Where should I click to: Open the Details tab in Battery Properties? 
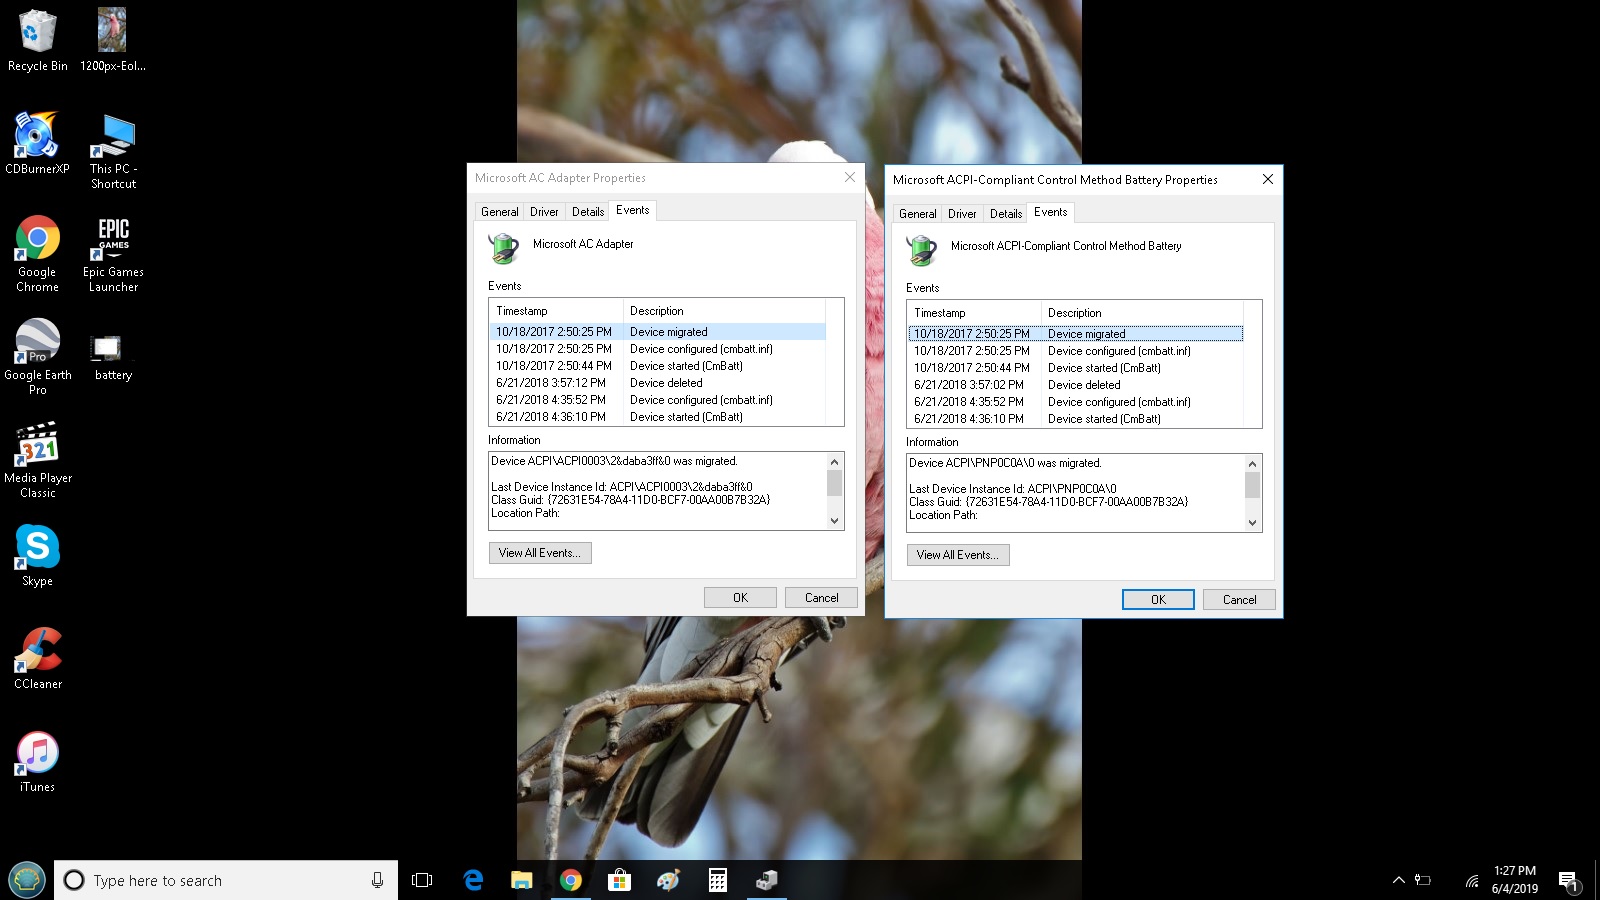pyautogui.click(x=1005, y=213)
